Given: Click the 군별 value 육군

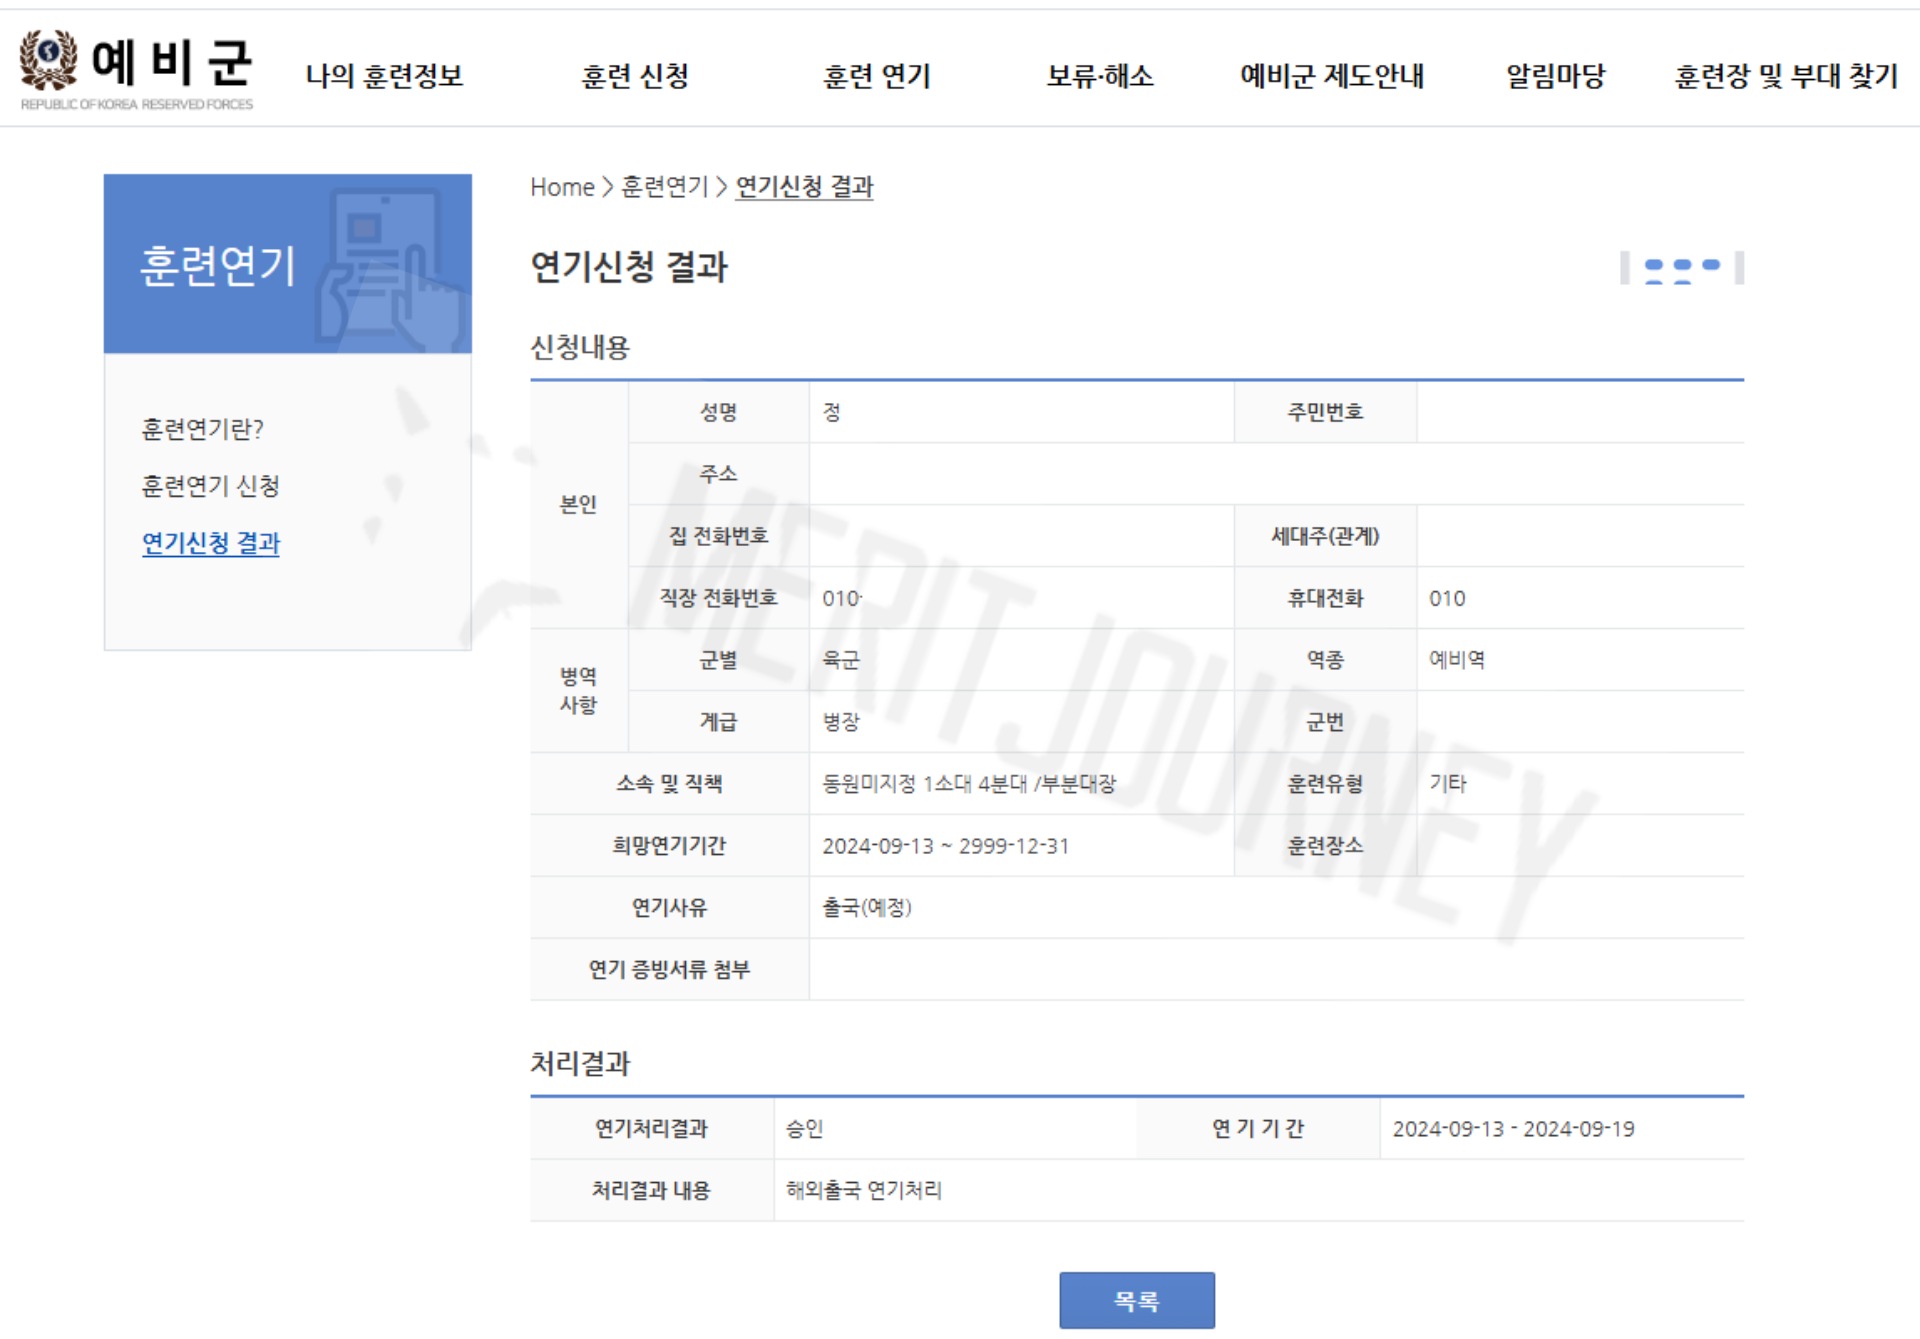Looking at the screenshot, I should (841, 660).
